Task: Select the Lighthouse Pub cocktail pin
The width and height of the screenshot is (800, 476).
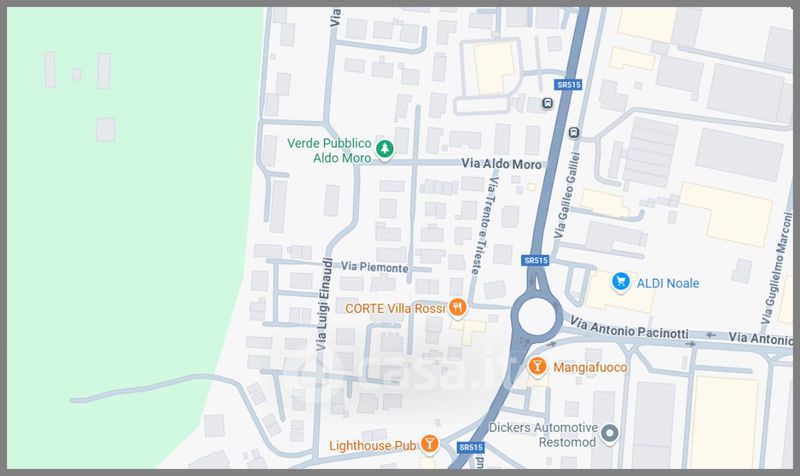Action: pyautogui.click(x=430, y=444)
